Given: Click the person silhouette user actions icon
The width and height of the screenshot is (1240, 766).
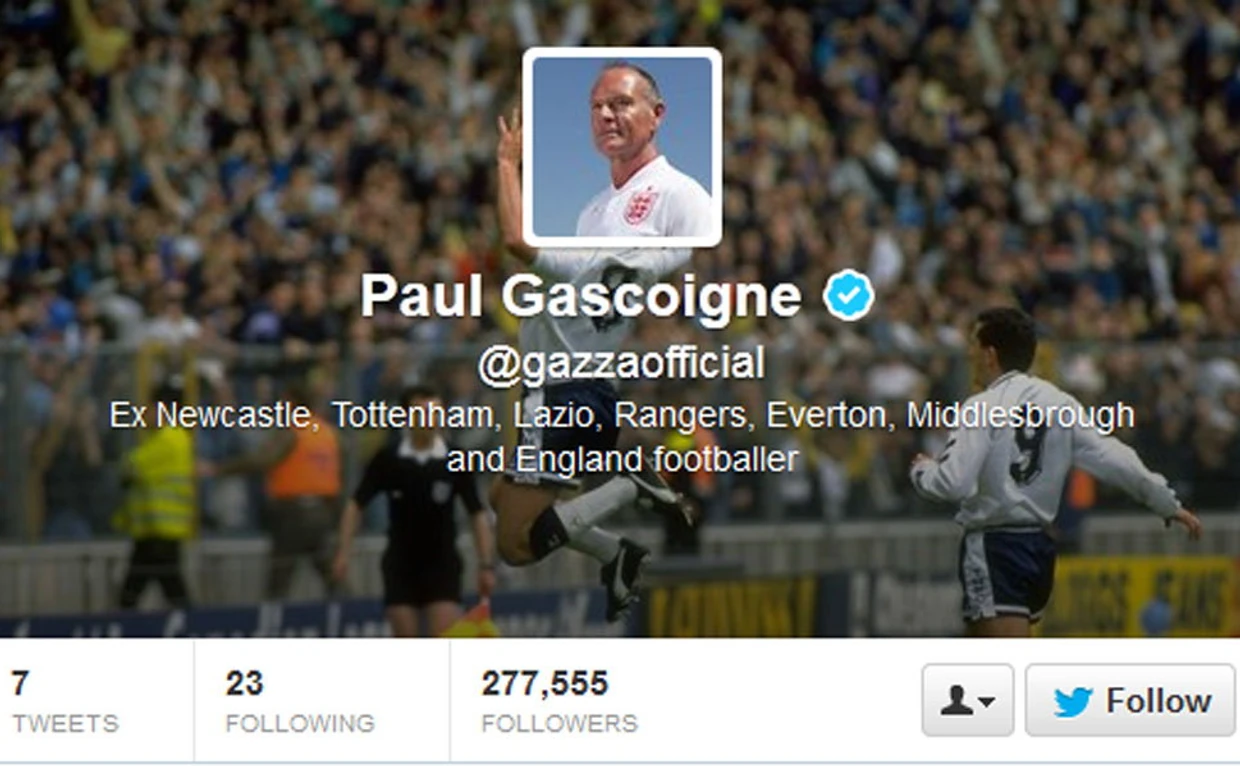Looking at the screenshot, I should pyautogui.click(x=957, y=701).
